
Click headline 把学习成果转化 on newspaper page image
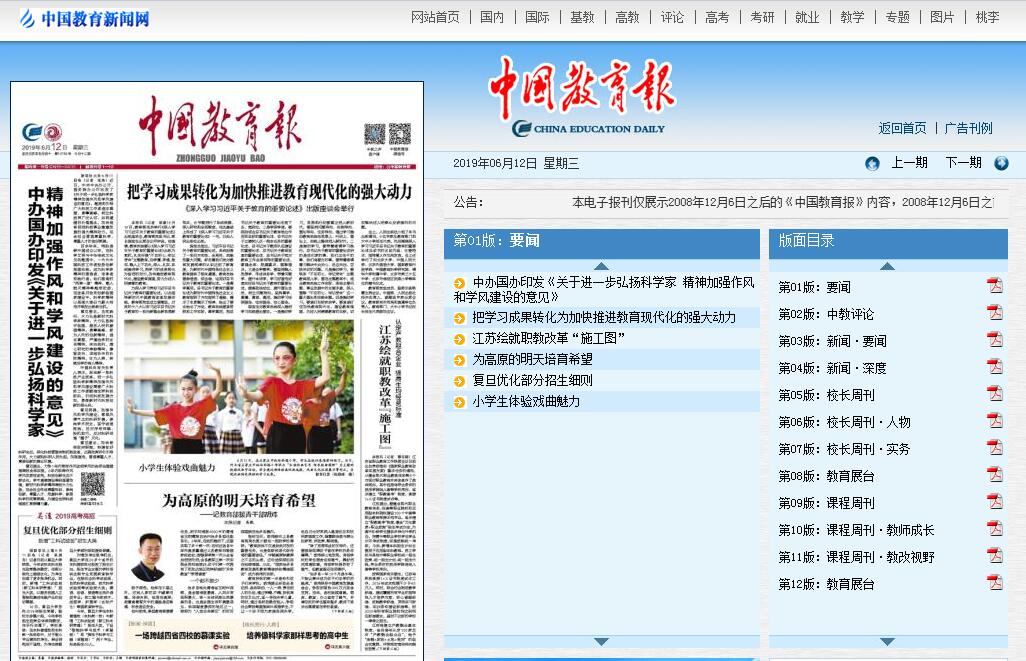click(269, 191)
